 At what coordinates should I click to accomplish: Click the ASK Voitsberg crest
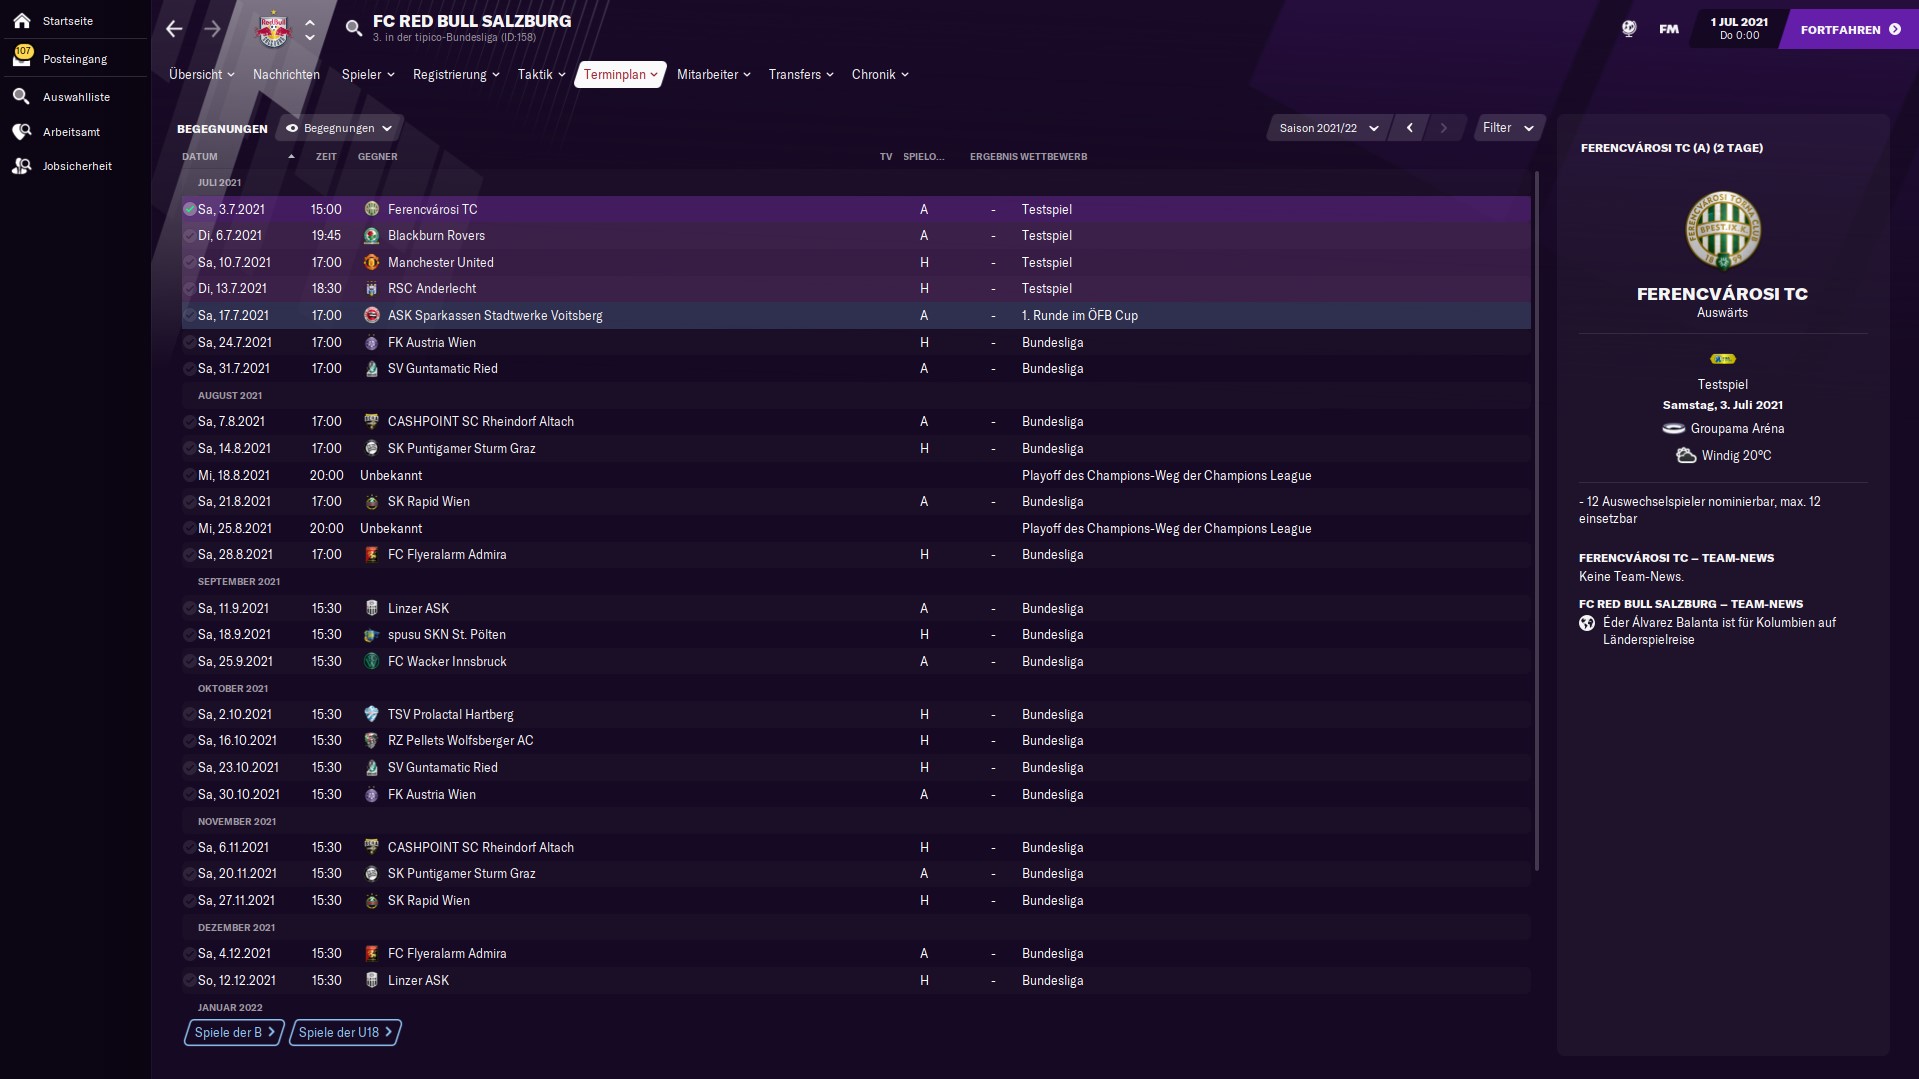point(372,315)
